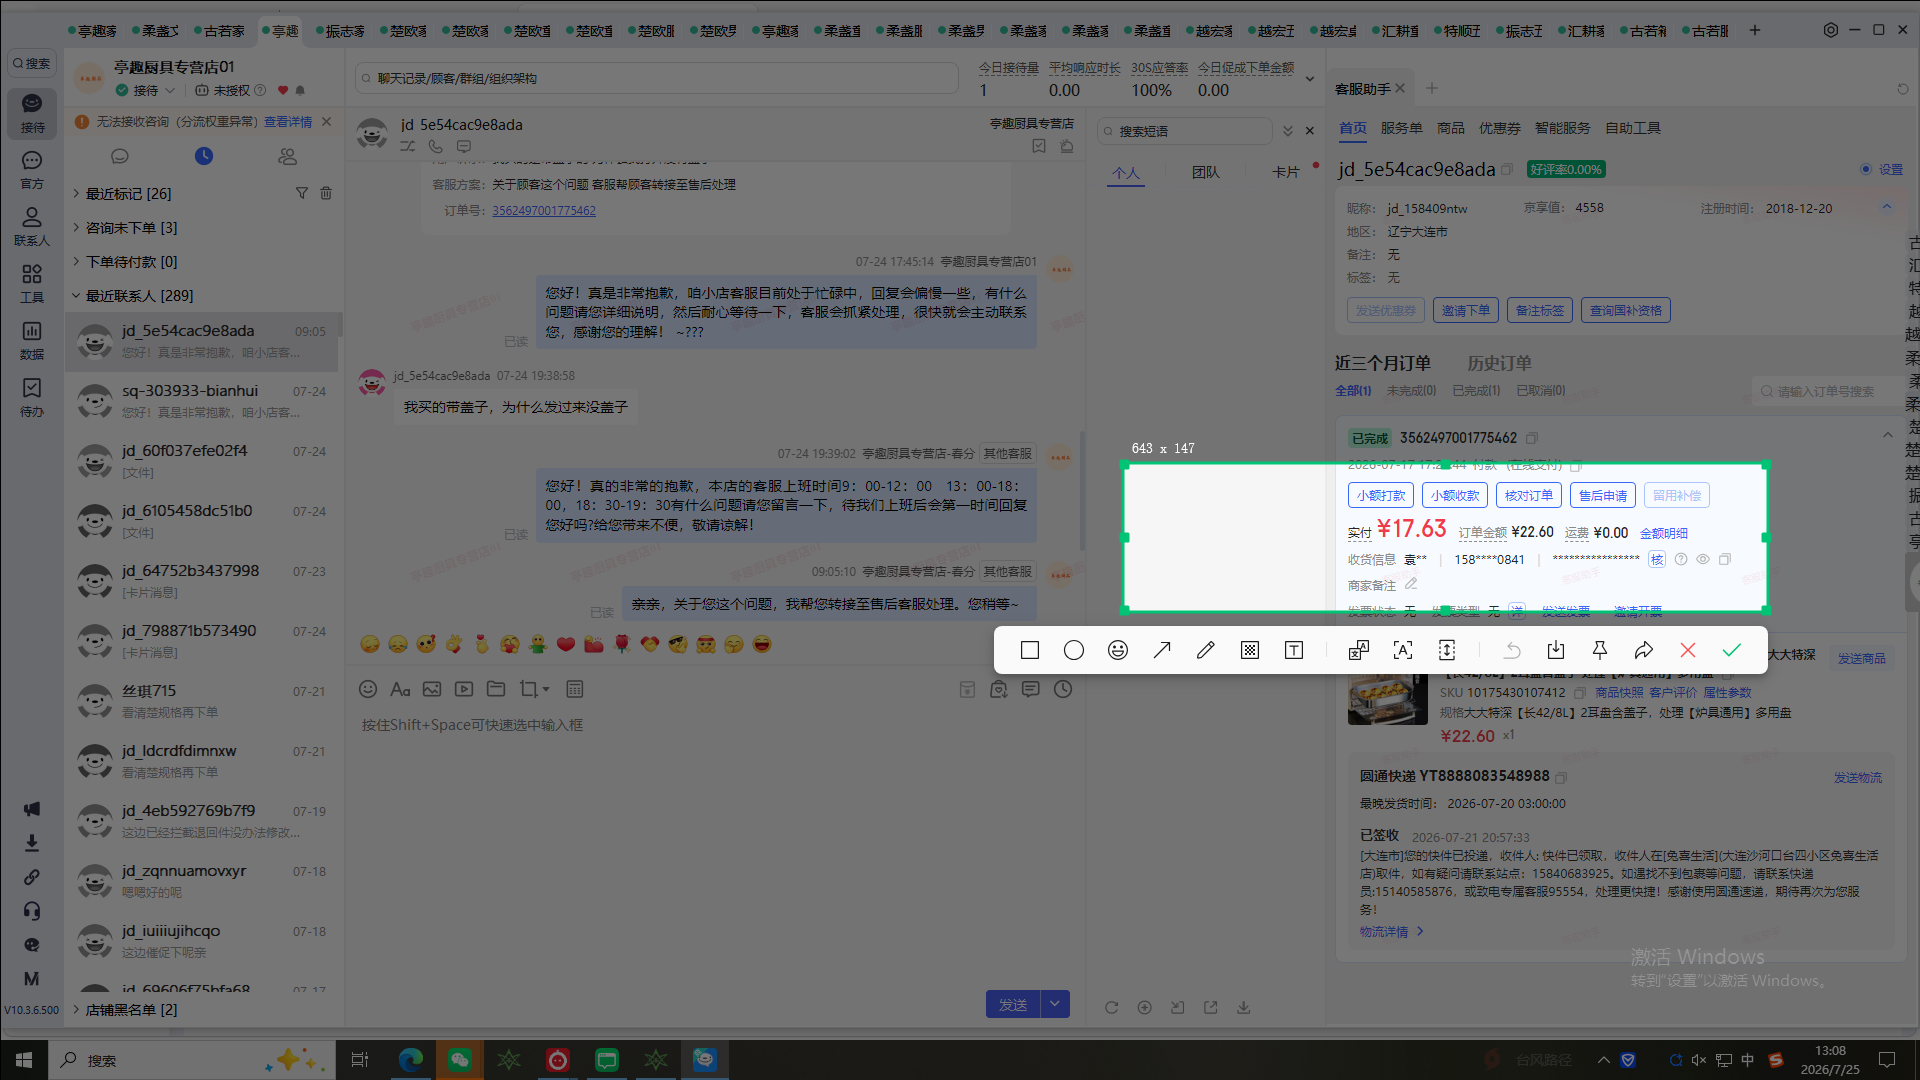Expand the 店铺黑名单 [2] group

click(131, 1010)
